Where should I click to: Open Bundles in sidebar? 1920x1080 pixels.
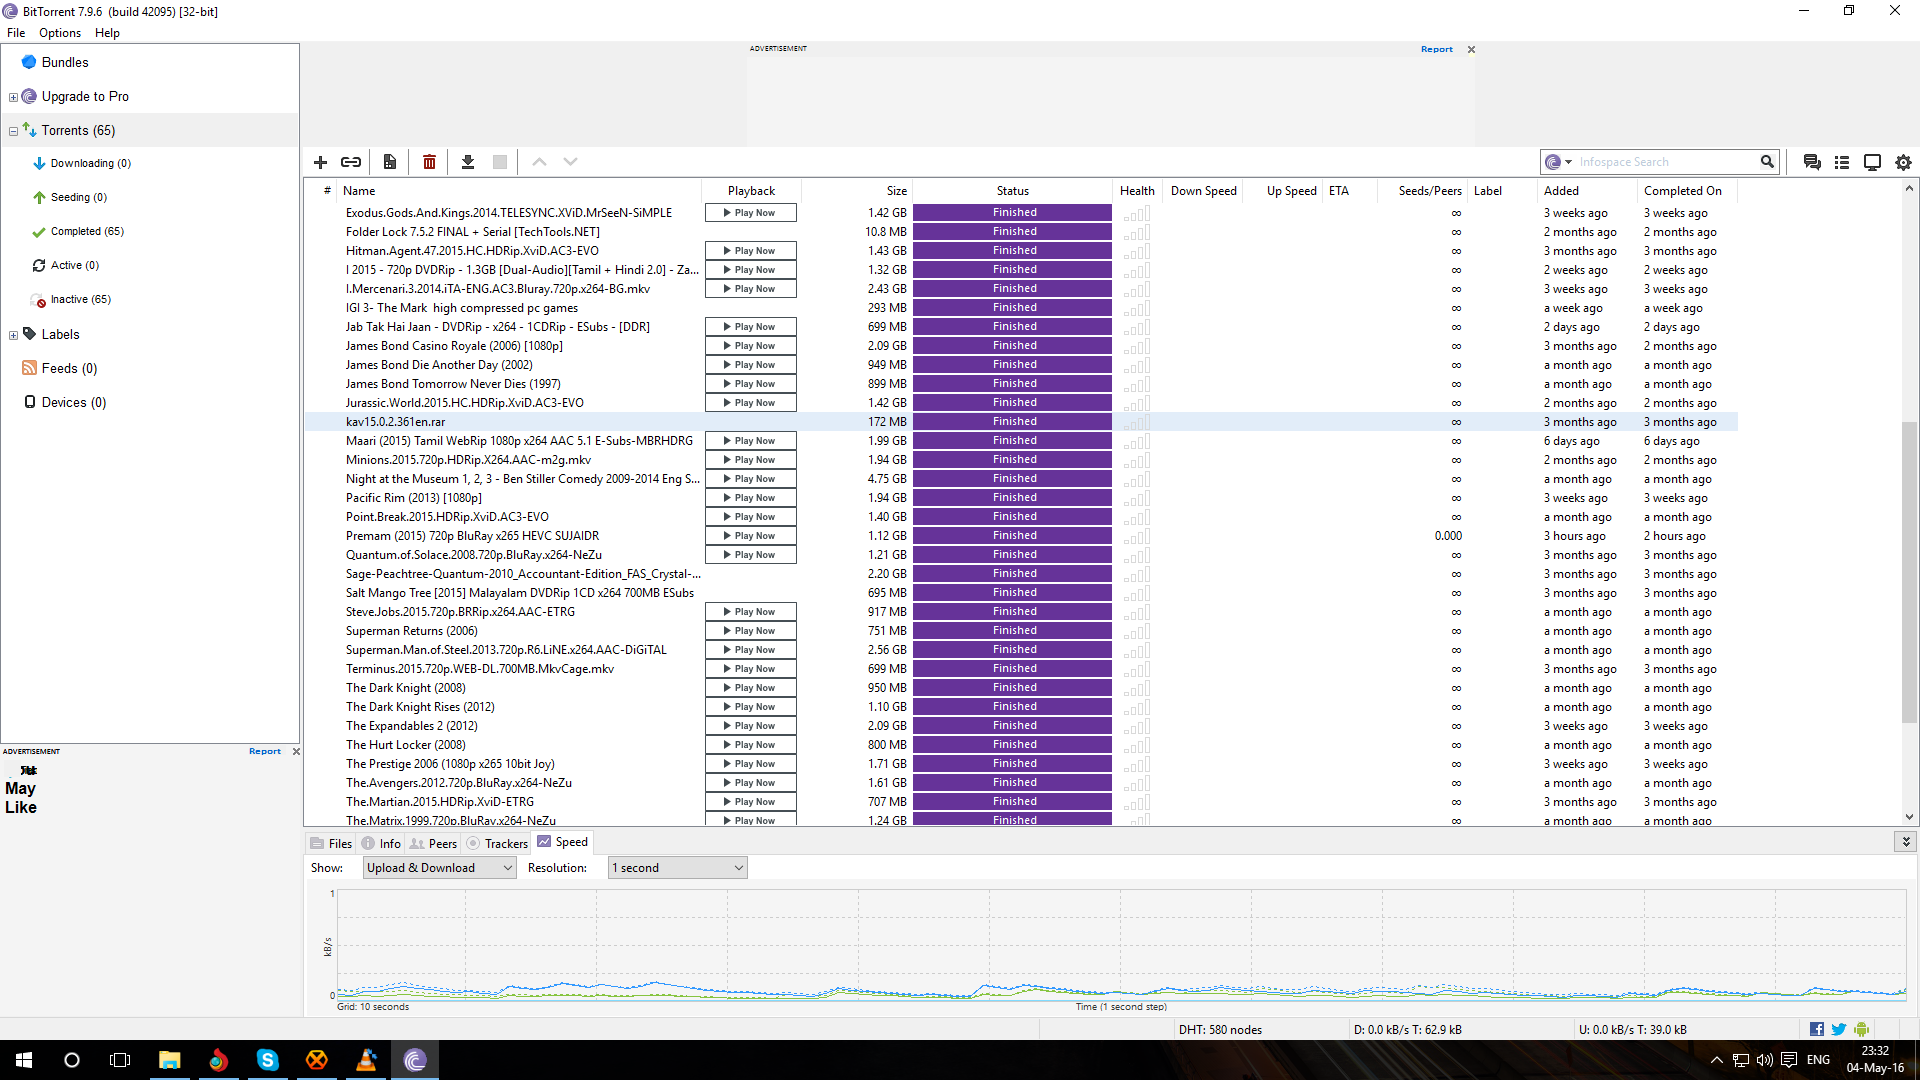[65, 62]
